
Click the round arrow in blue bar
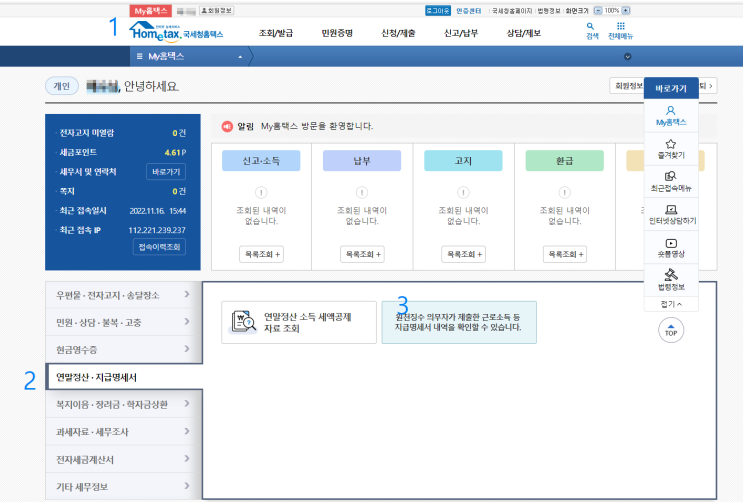627,57
